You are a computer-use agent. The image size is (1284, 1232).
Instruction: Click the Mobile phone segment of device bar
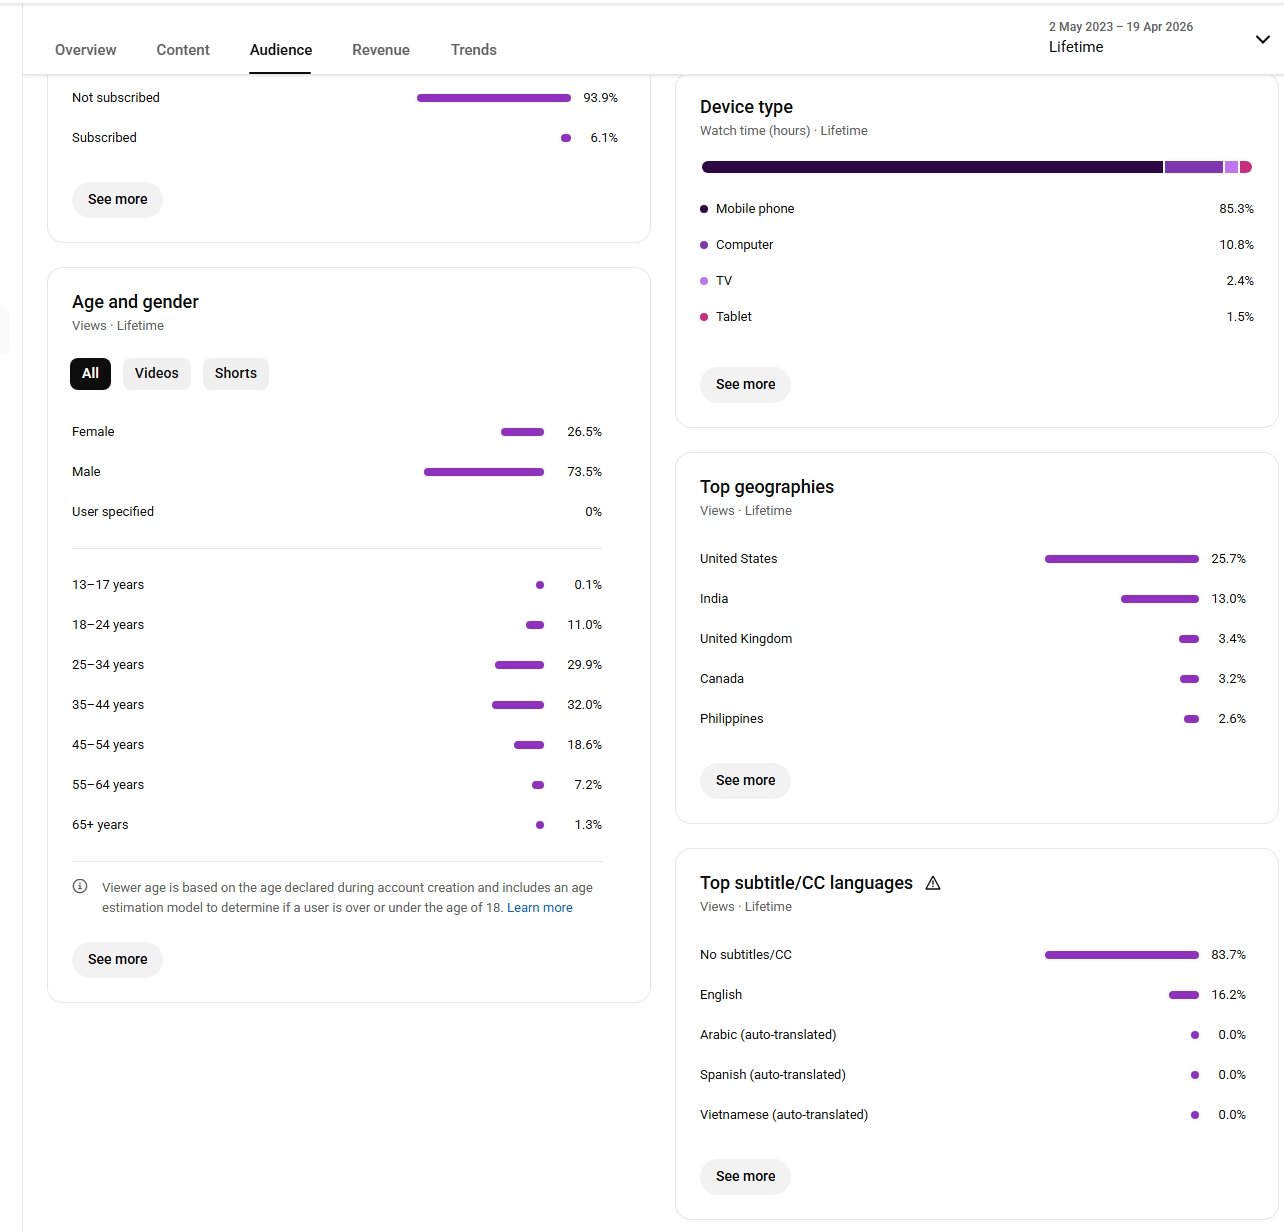point(932,167)
